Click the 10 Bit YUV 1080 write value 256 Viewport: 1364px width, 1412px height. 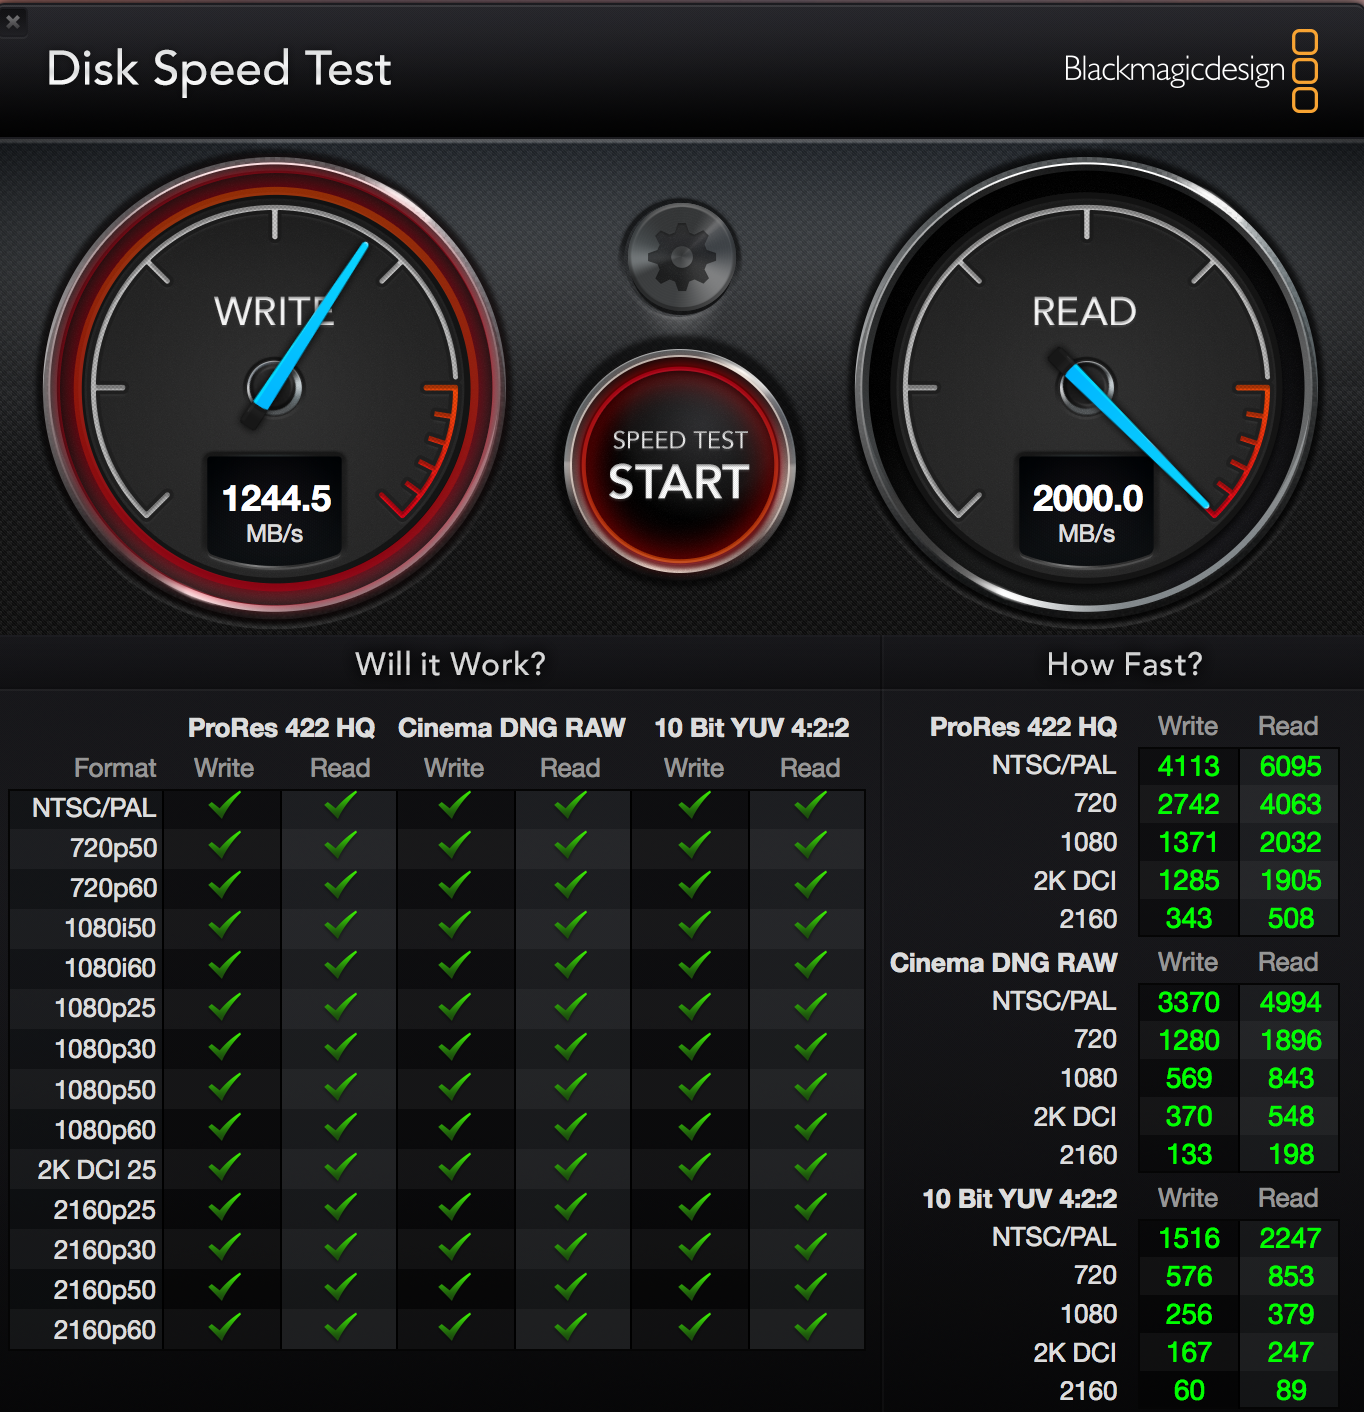[1189, 1314]
